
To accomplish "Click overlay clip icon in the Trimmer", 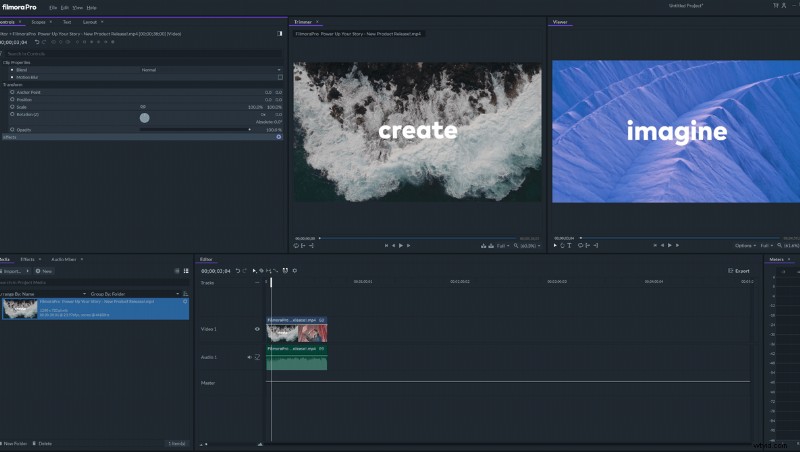I will tap(491, 245).
